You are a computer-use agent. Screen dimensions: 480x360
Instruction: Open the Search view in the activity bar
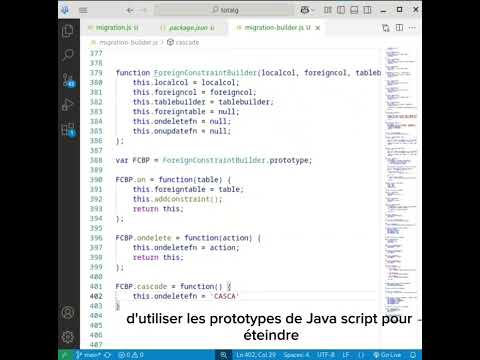(68, 55)
